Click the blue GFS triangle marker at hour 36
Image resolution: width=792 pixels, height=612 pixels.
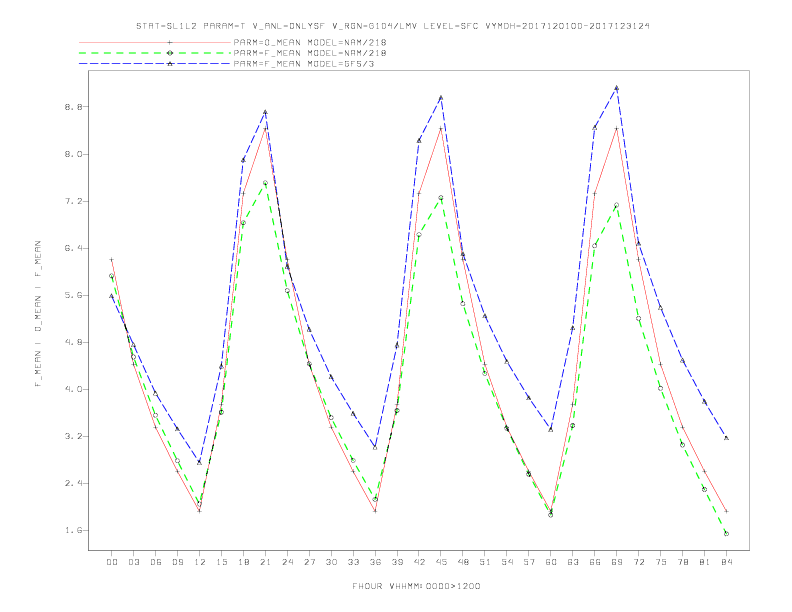coord(375,447)
